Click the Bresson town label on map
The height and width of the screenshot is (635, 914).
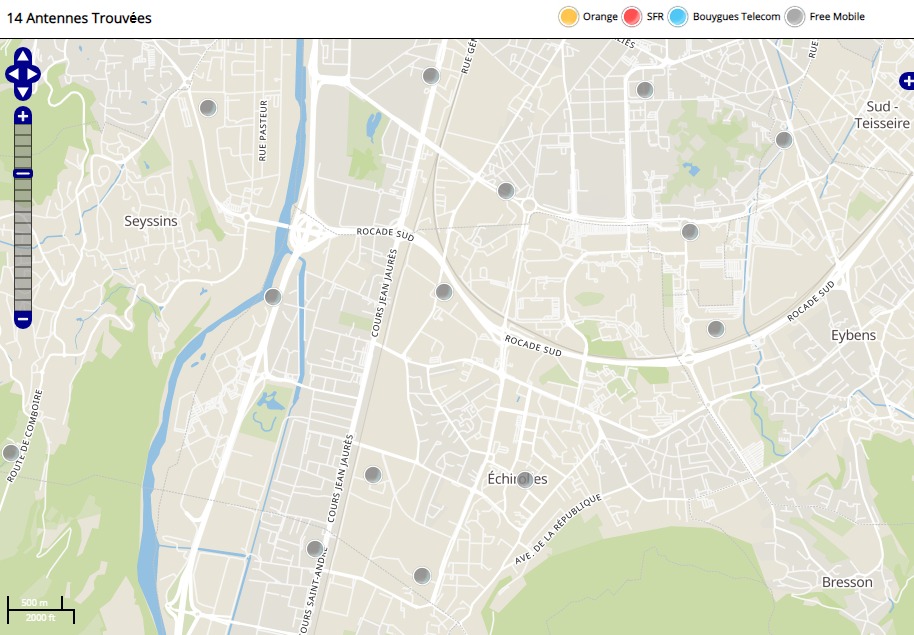(847, 582)
